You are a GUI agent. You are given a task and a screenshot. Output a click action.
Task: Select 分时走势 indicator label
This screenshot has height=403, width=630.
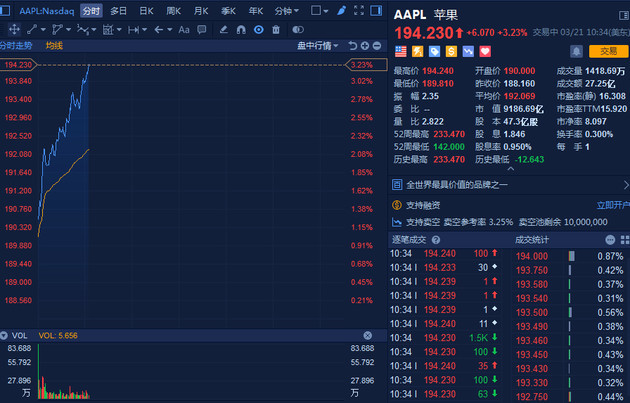[x=16, y=46]
